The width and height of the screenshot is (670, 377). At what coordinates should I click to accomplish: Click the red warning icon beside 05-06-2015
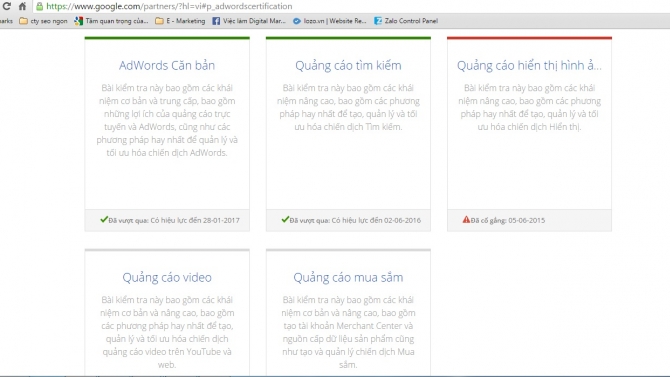466,220
